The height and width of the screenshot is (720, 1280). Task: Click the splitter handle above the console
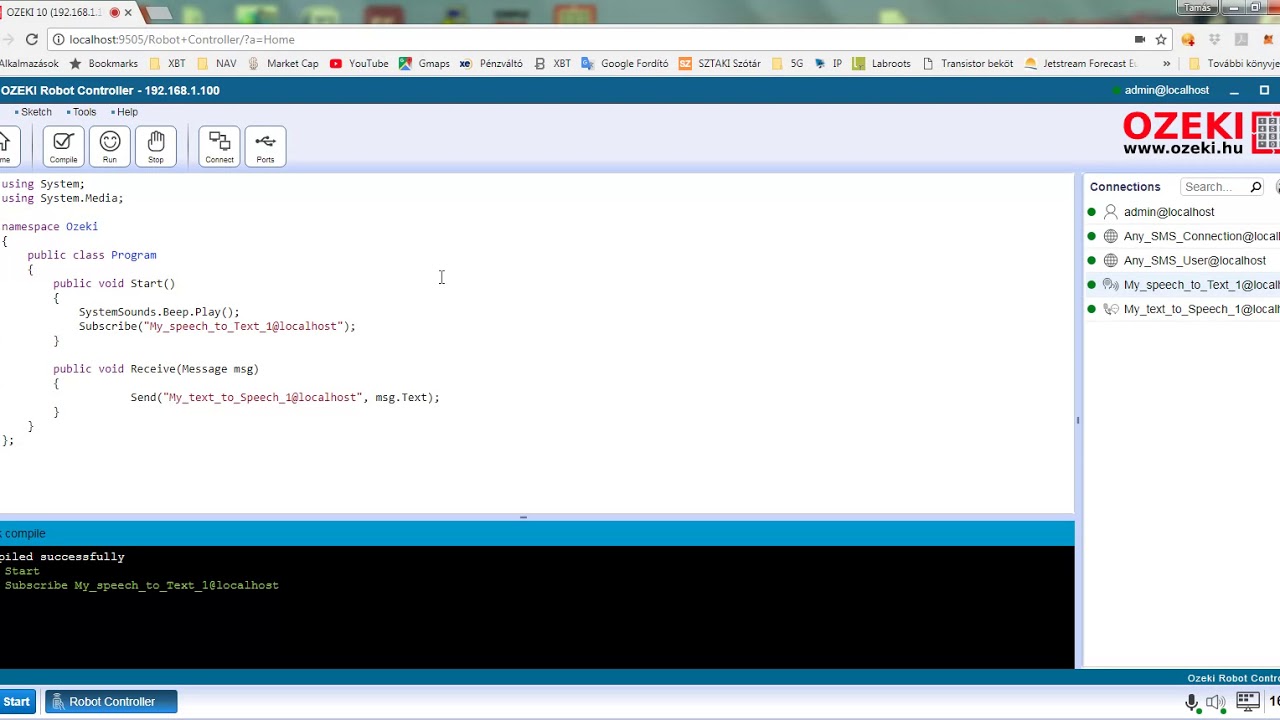point(523,517)
